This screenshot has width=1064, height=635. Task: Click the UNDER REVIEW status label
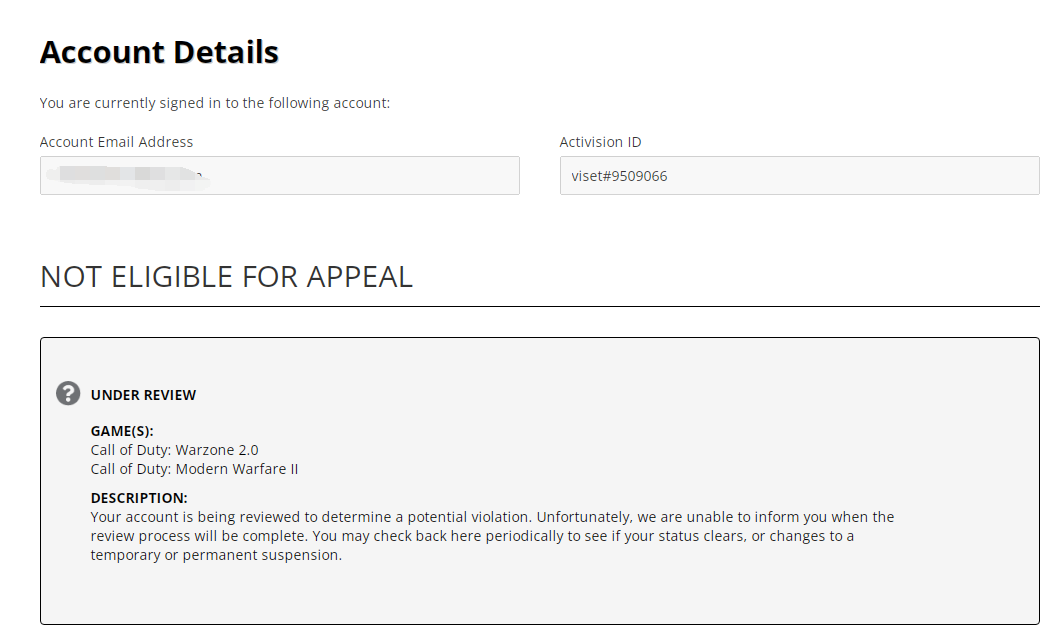pyautogui.click(x=143, y=395)
